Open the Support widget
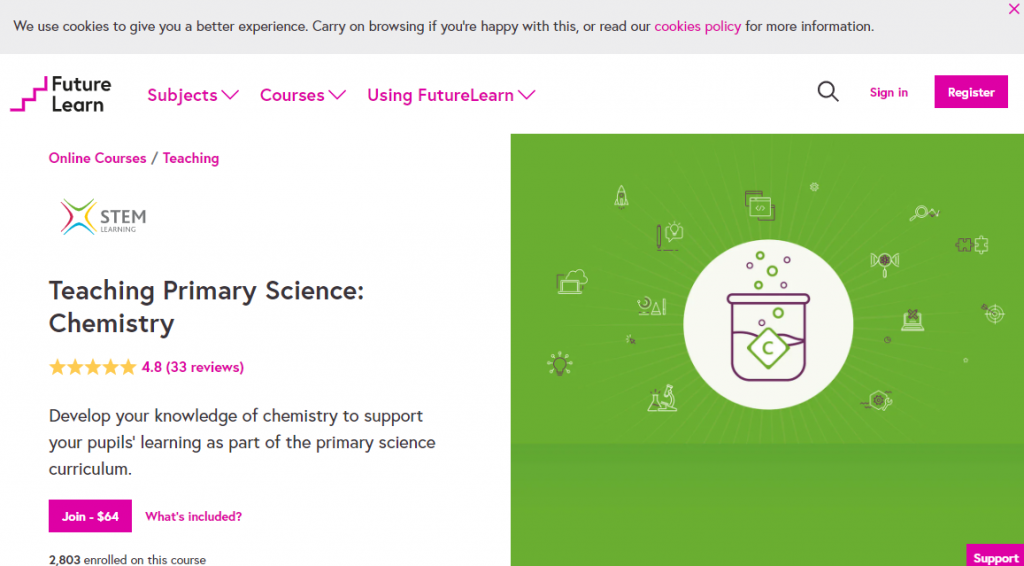 [x=995, y=557]
